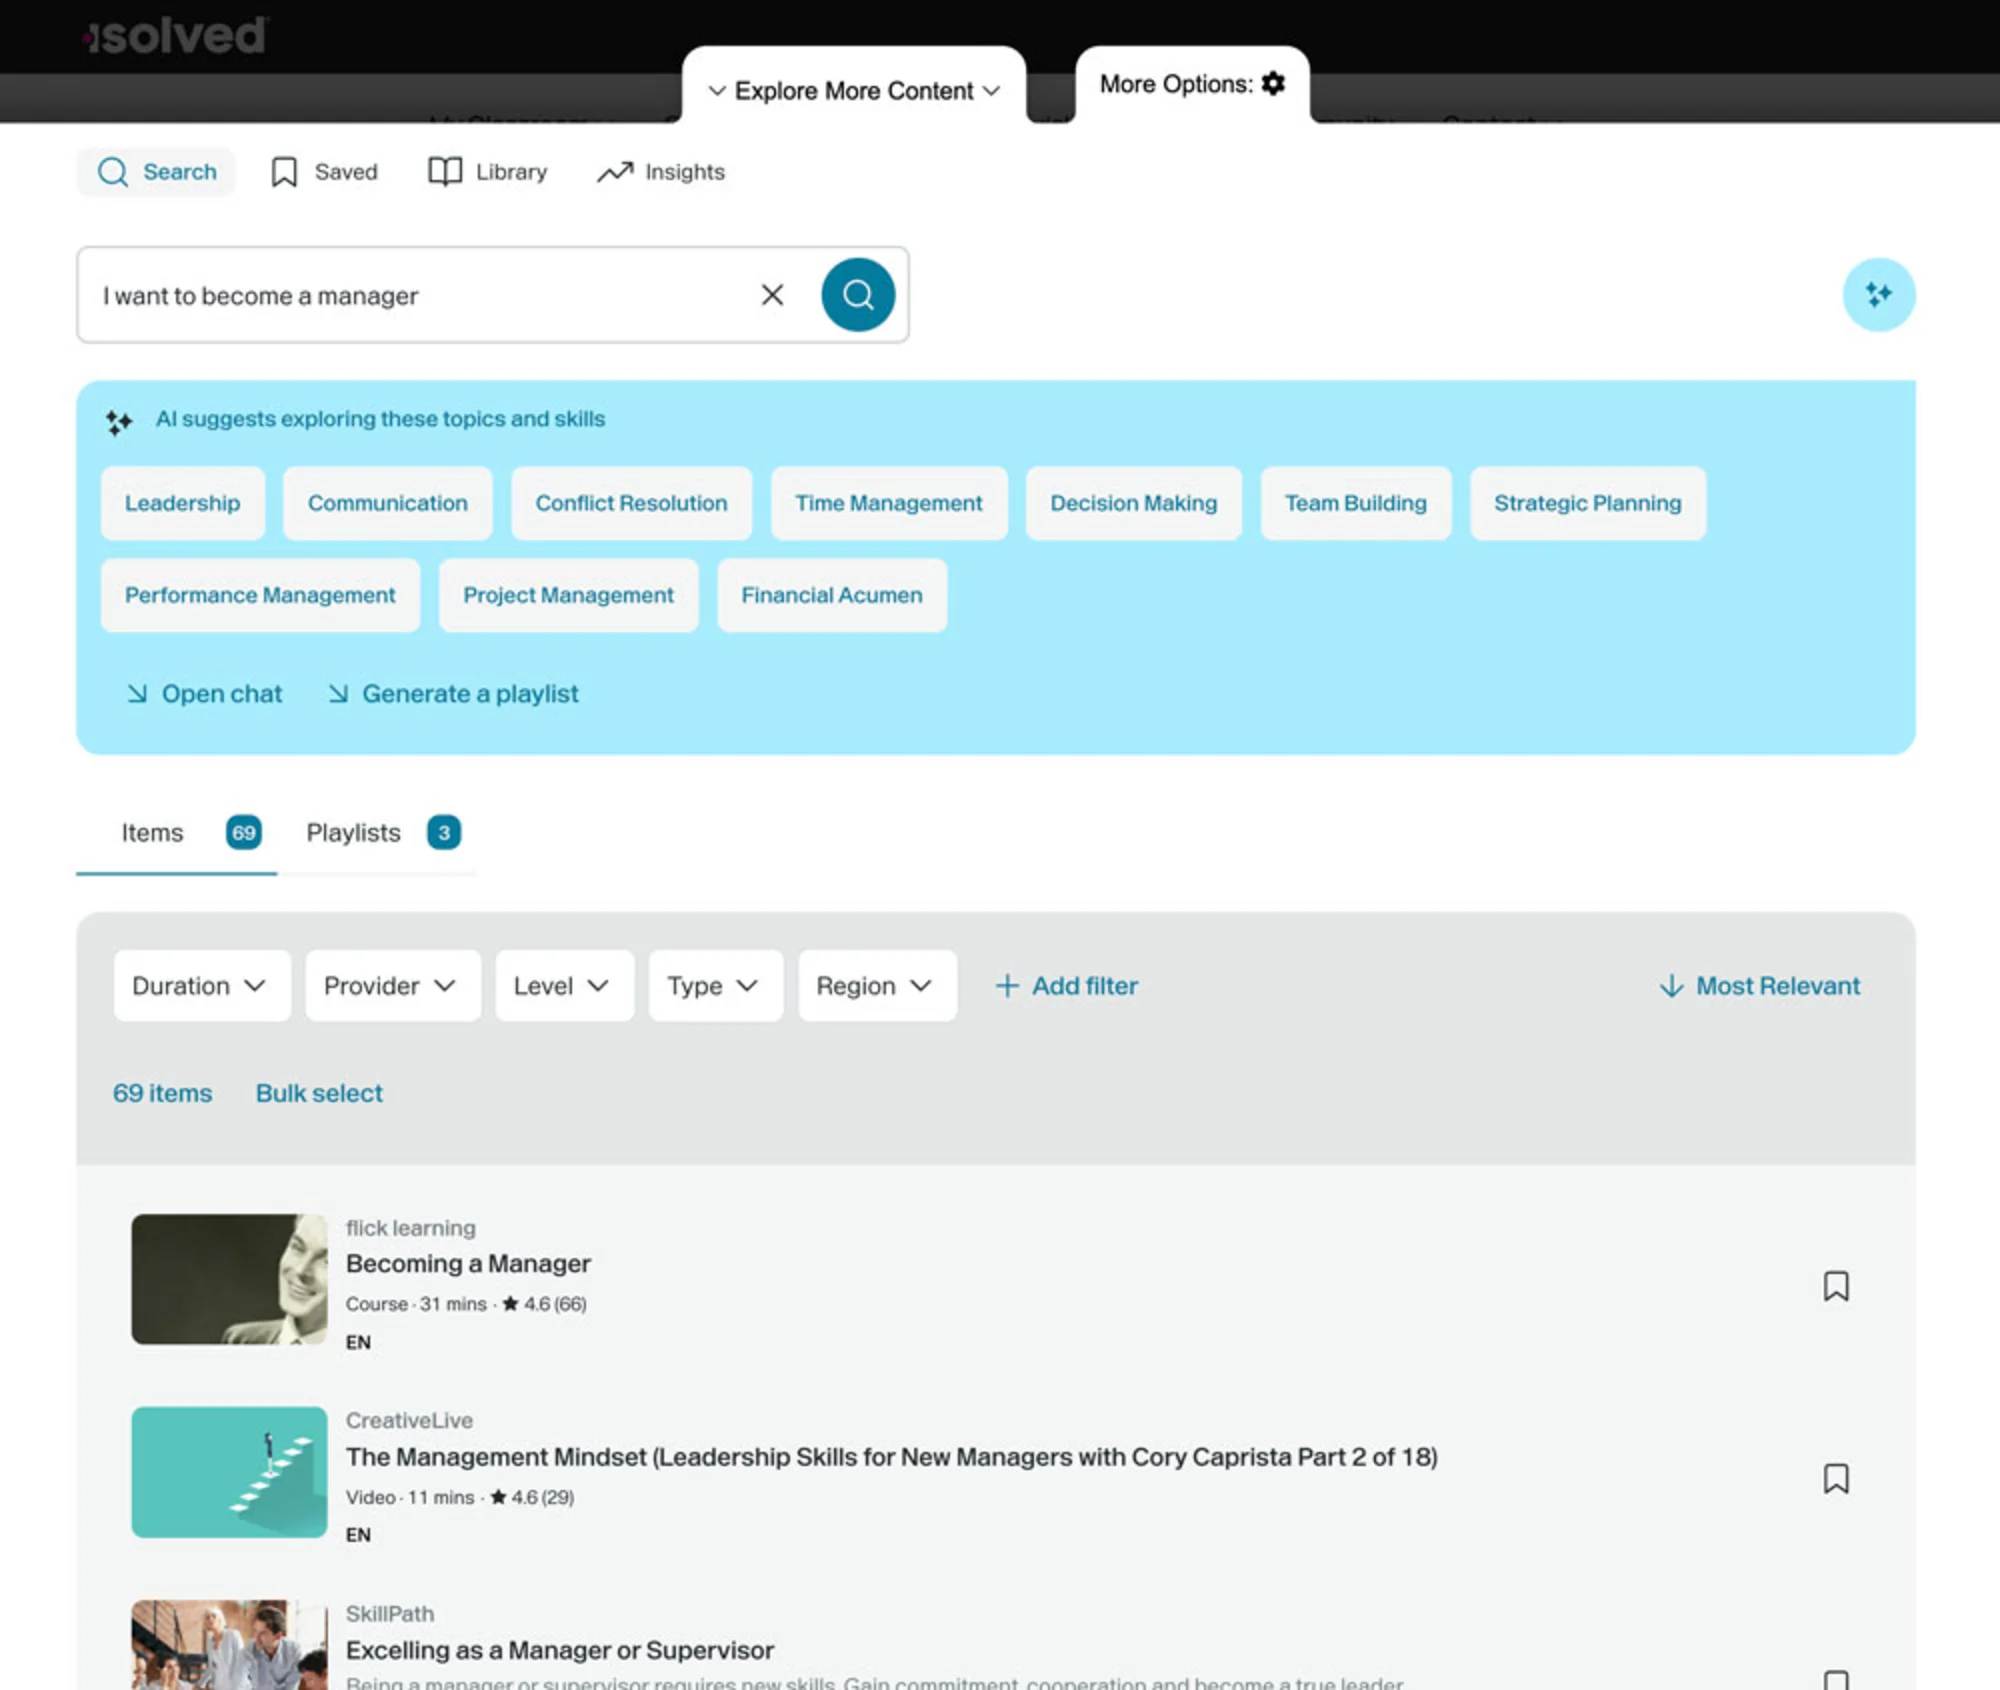Select the Conflict Resolution topic chip

631,504
